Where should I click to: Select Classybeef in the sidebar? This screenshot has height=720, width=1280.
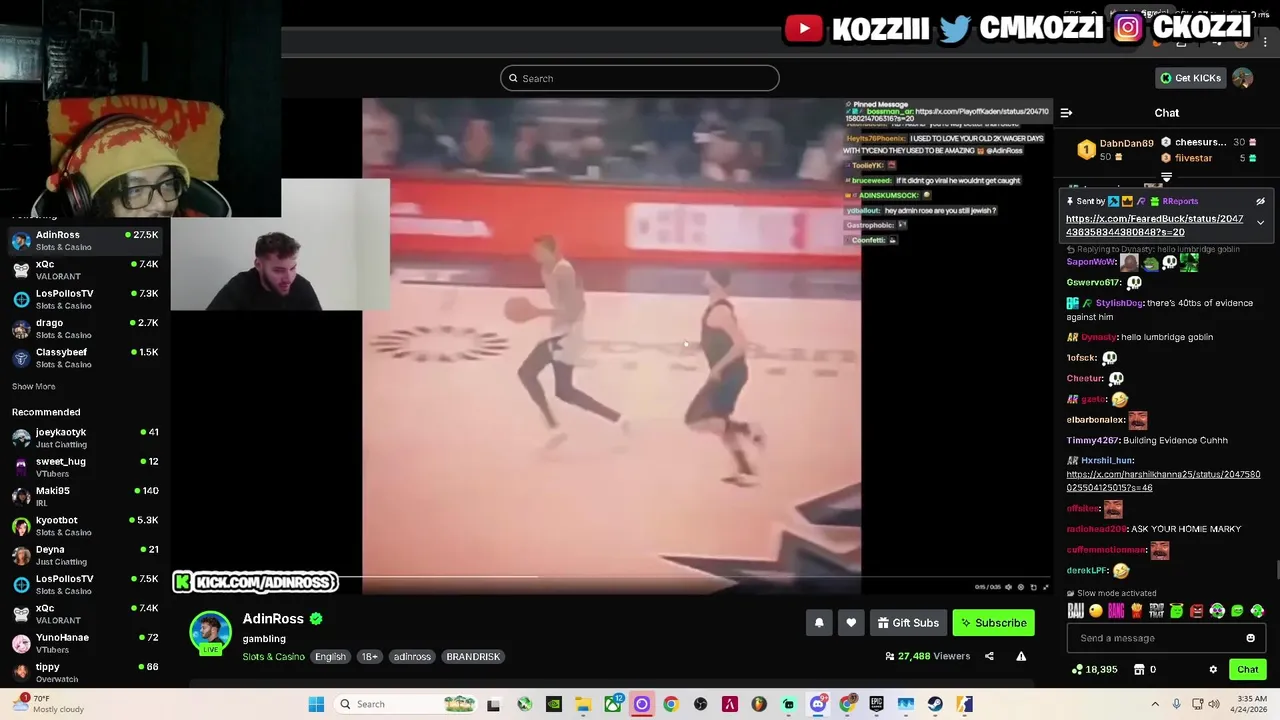85,358
